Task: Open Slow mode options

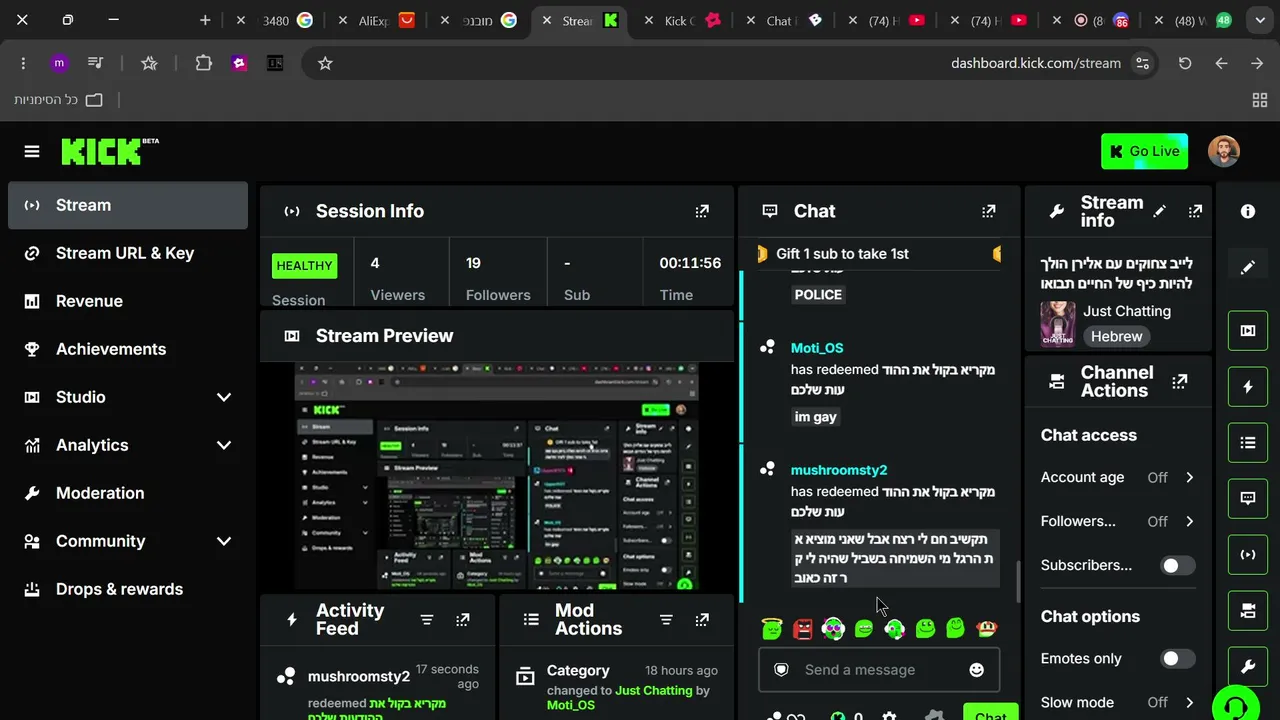Action: (1118, 702)
